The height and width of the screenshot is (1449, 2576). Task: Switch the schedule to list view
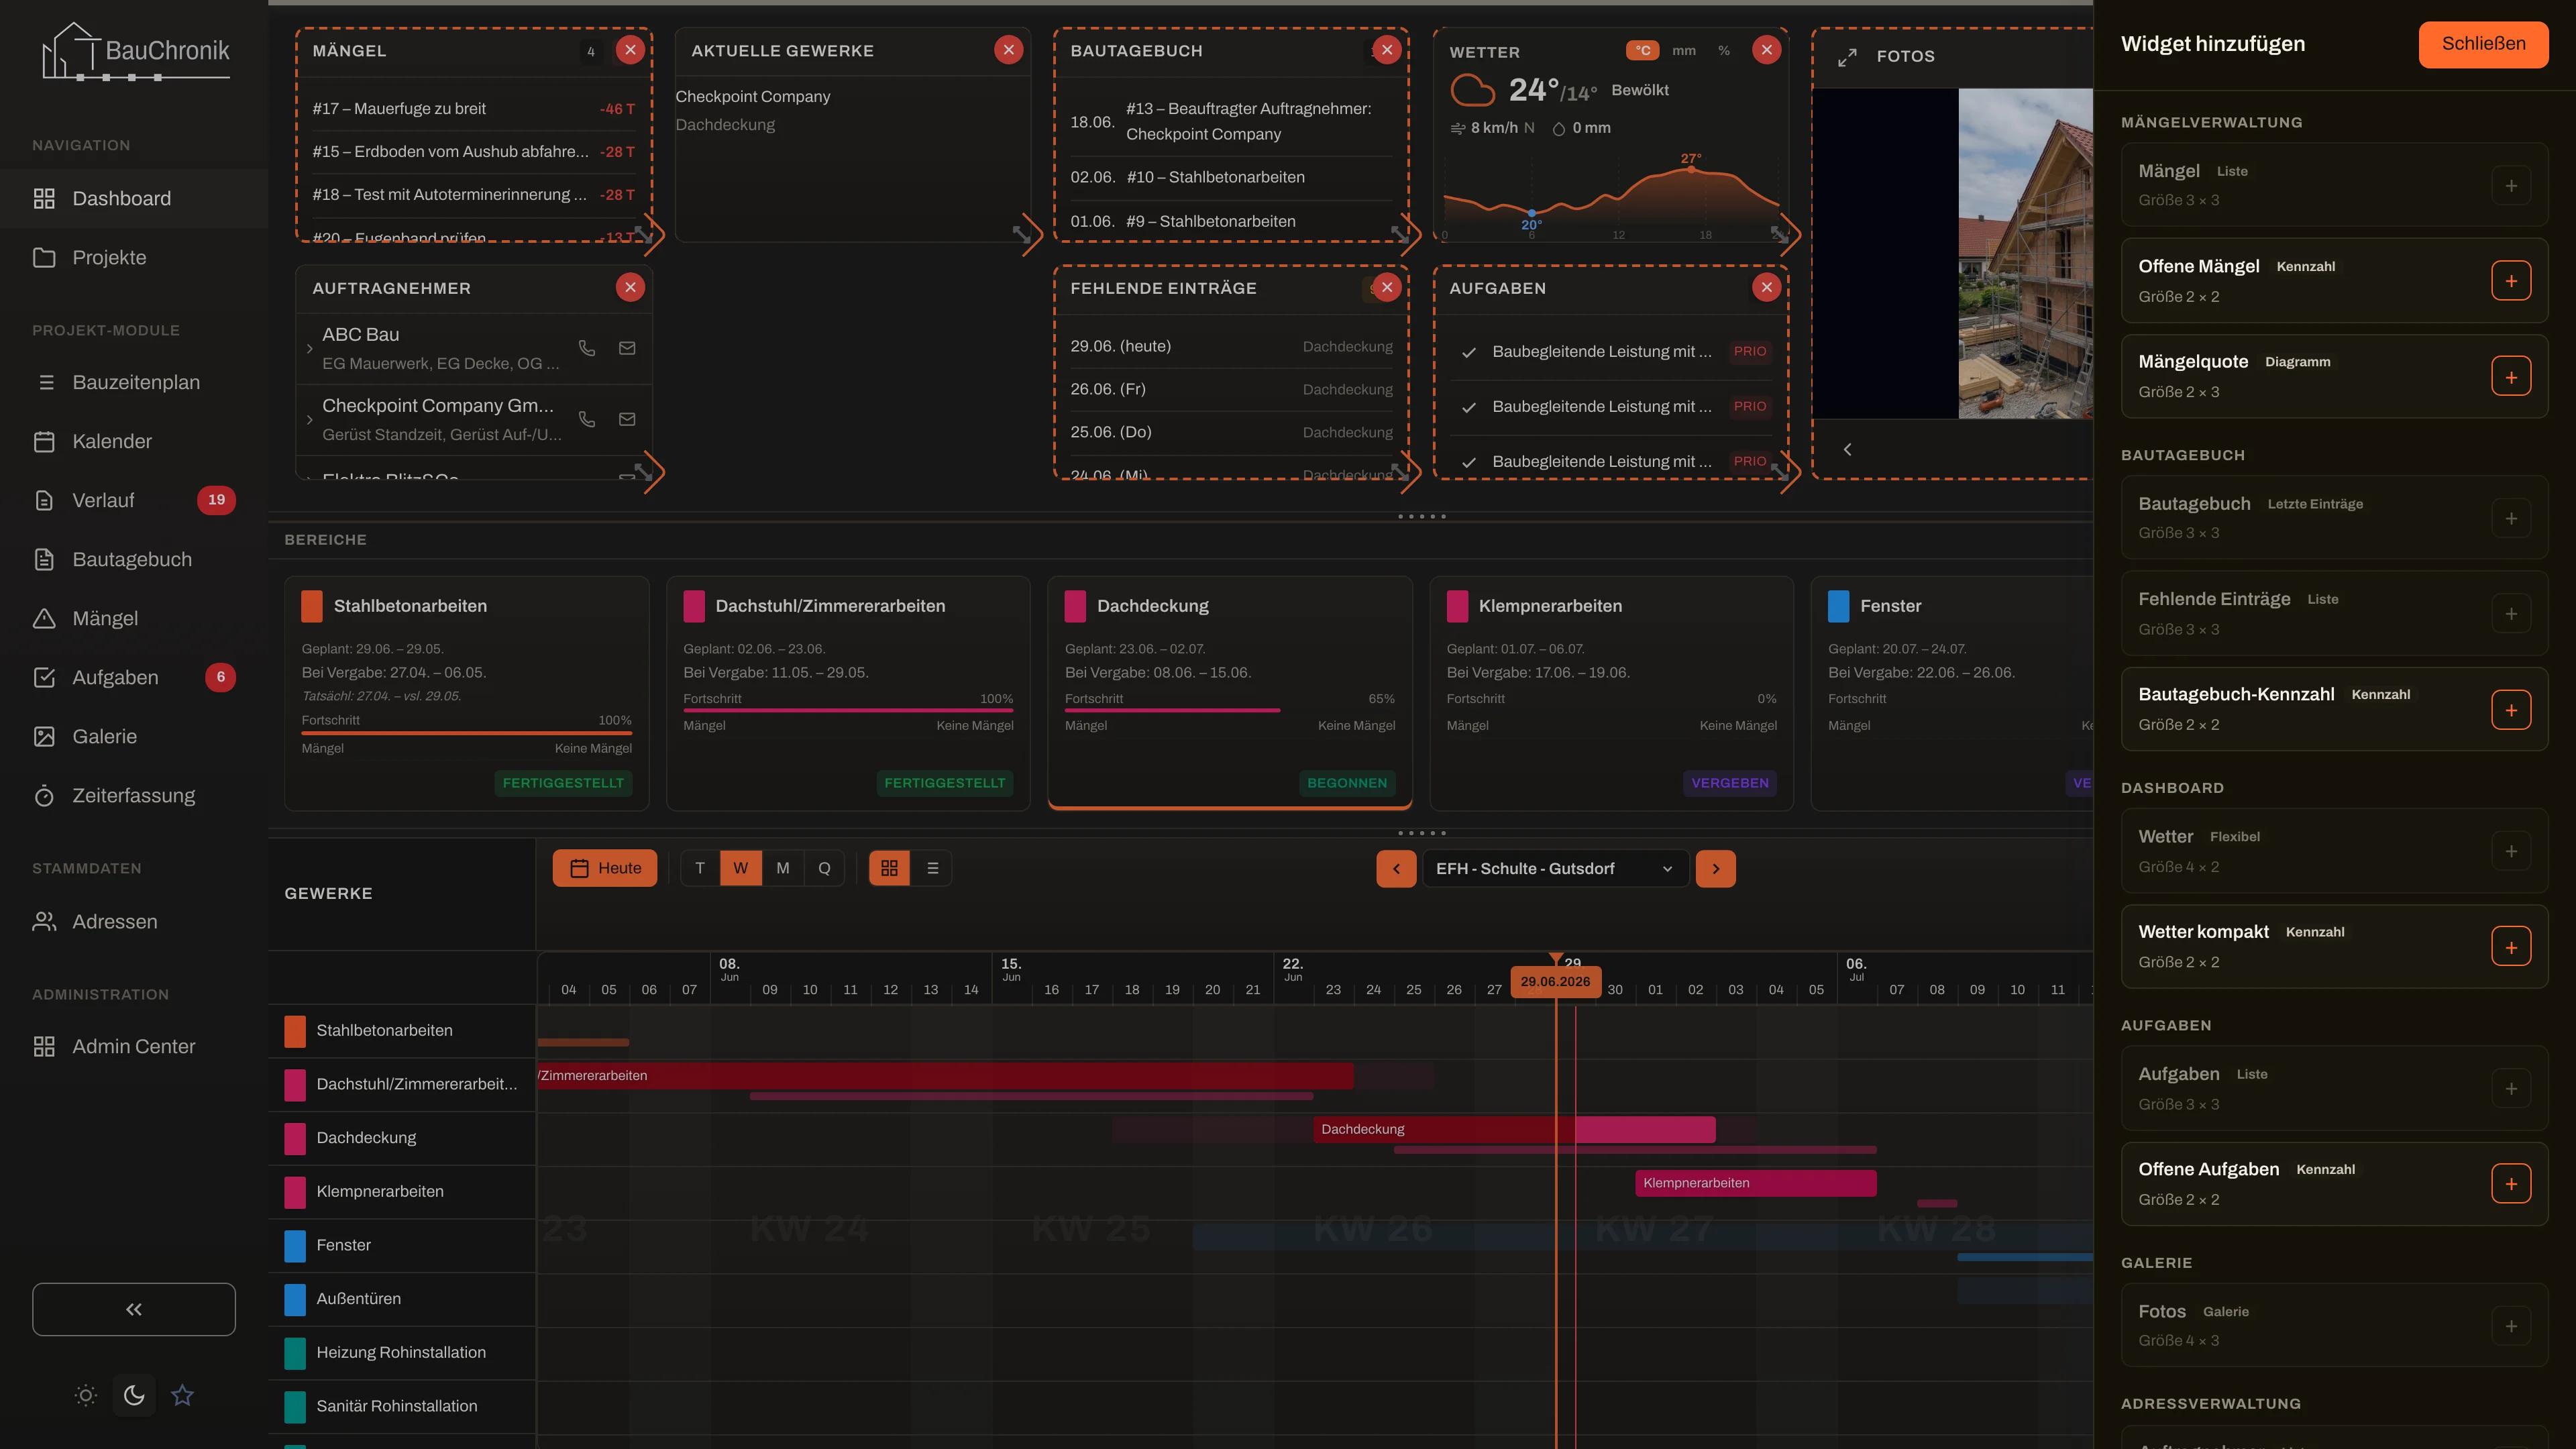[933, 868]
